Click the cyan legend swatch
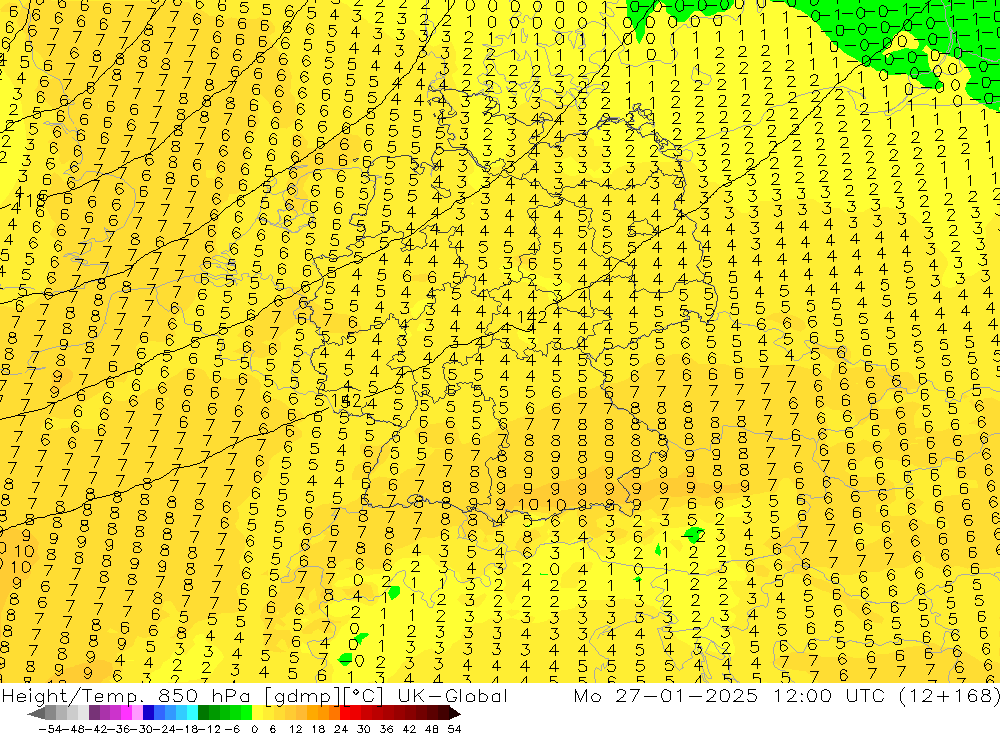The height and width of the screenshot is (733, 1000). (x=192, y=713)
